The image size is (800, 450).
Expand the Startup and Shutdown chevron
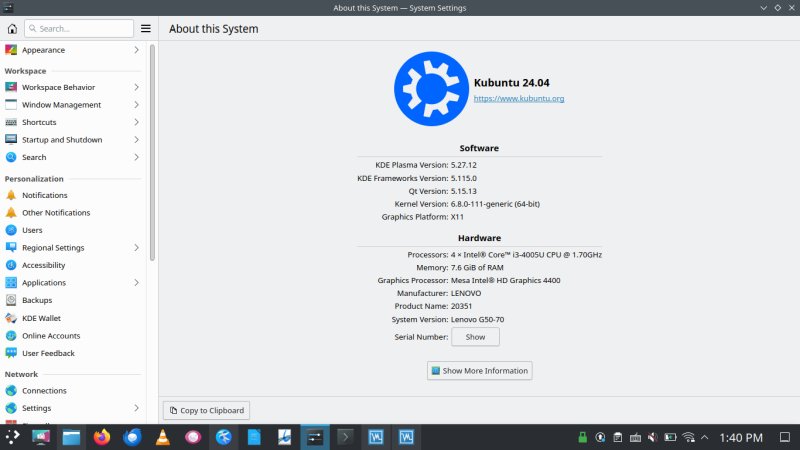tap(136, 140)
